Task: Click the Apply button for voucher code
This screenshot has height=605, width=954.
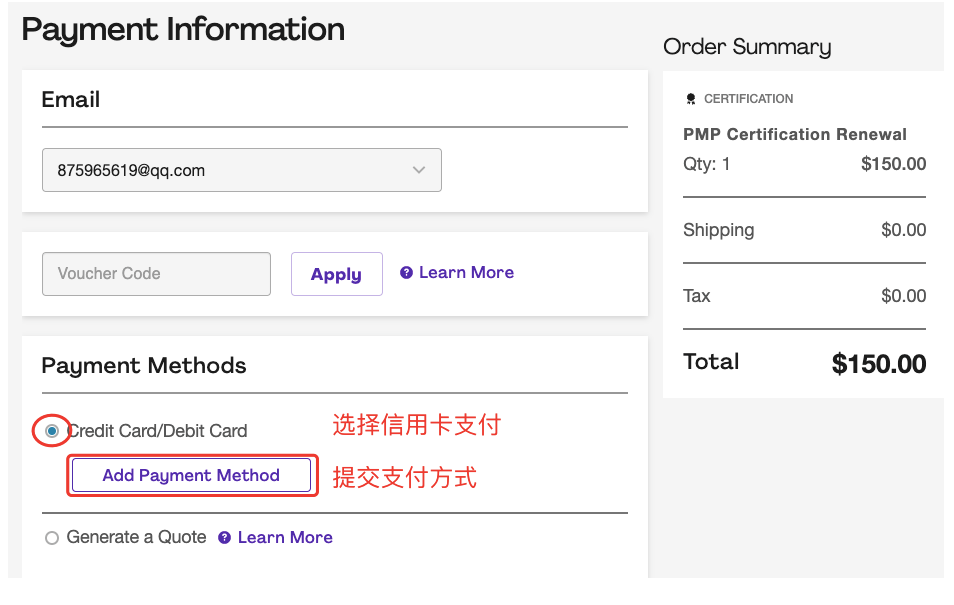Action: 336,273
